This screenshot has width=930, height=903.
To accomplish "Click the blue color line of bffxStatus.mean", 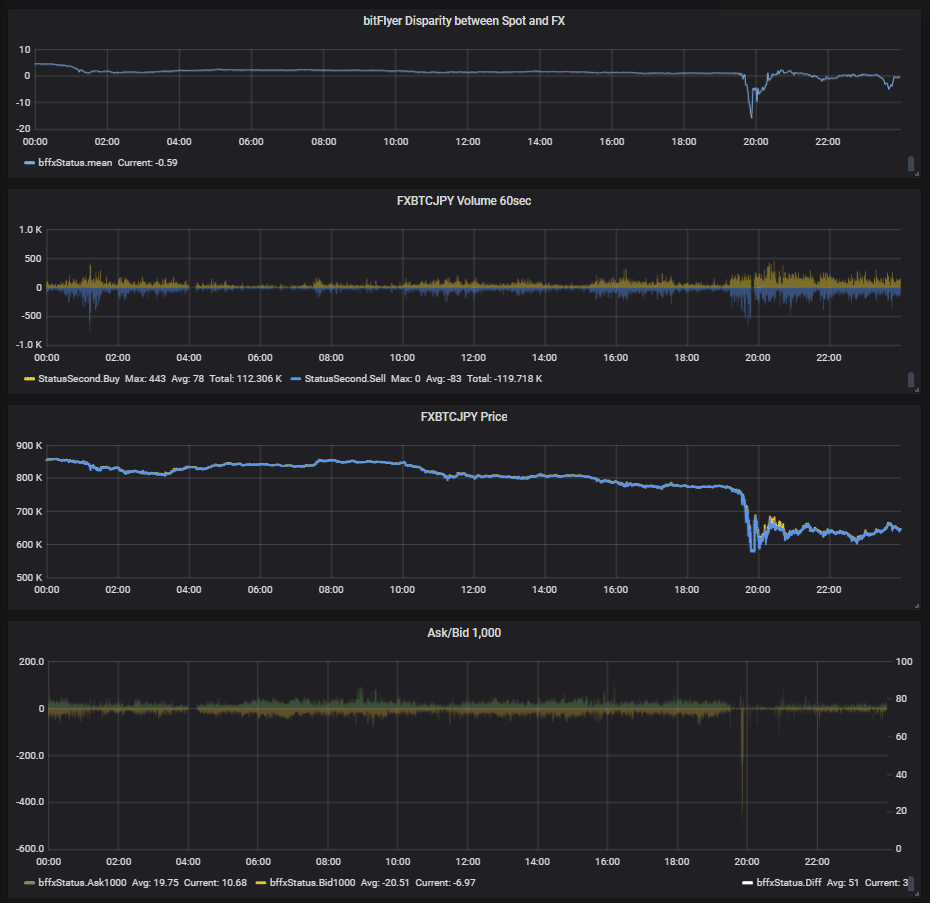I will (x=30, y=163).
